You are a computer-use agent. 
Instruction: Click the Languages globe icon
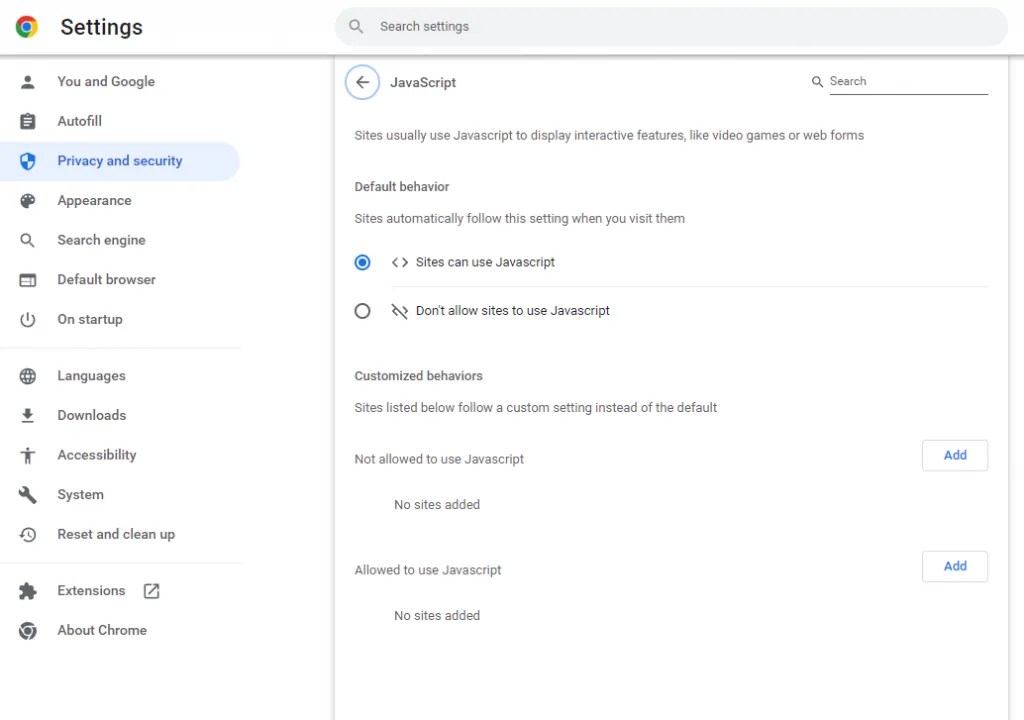click(x=28, y=375)
